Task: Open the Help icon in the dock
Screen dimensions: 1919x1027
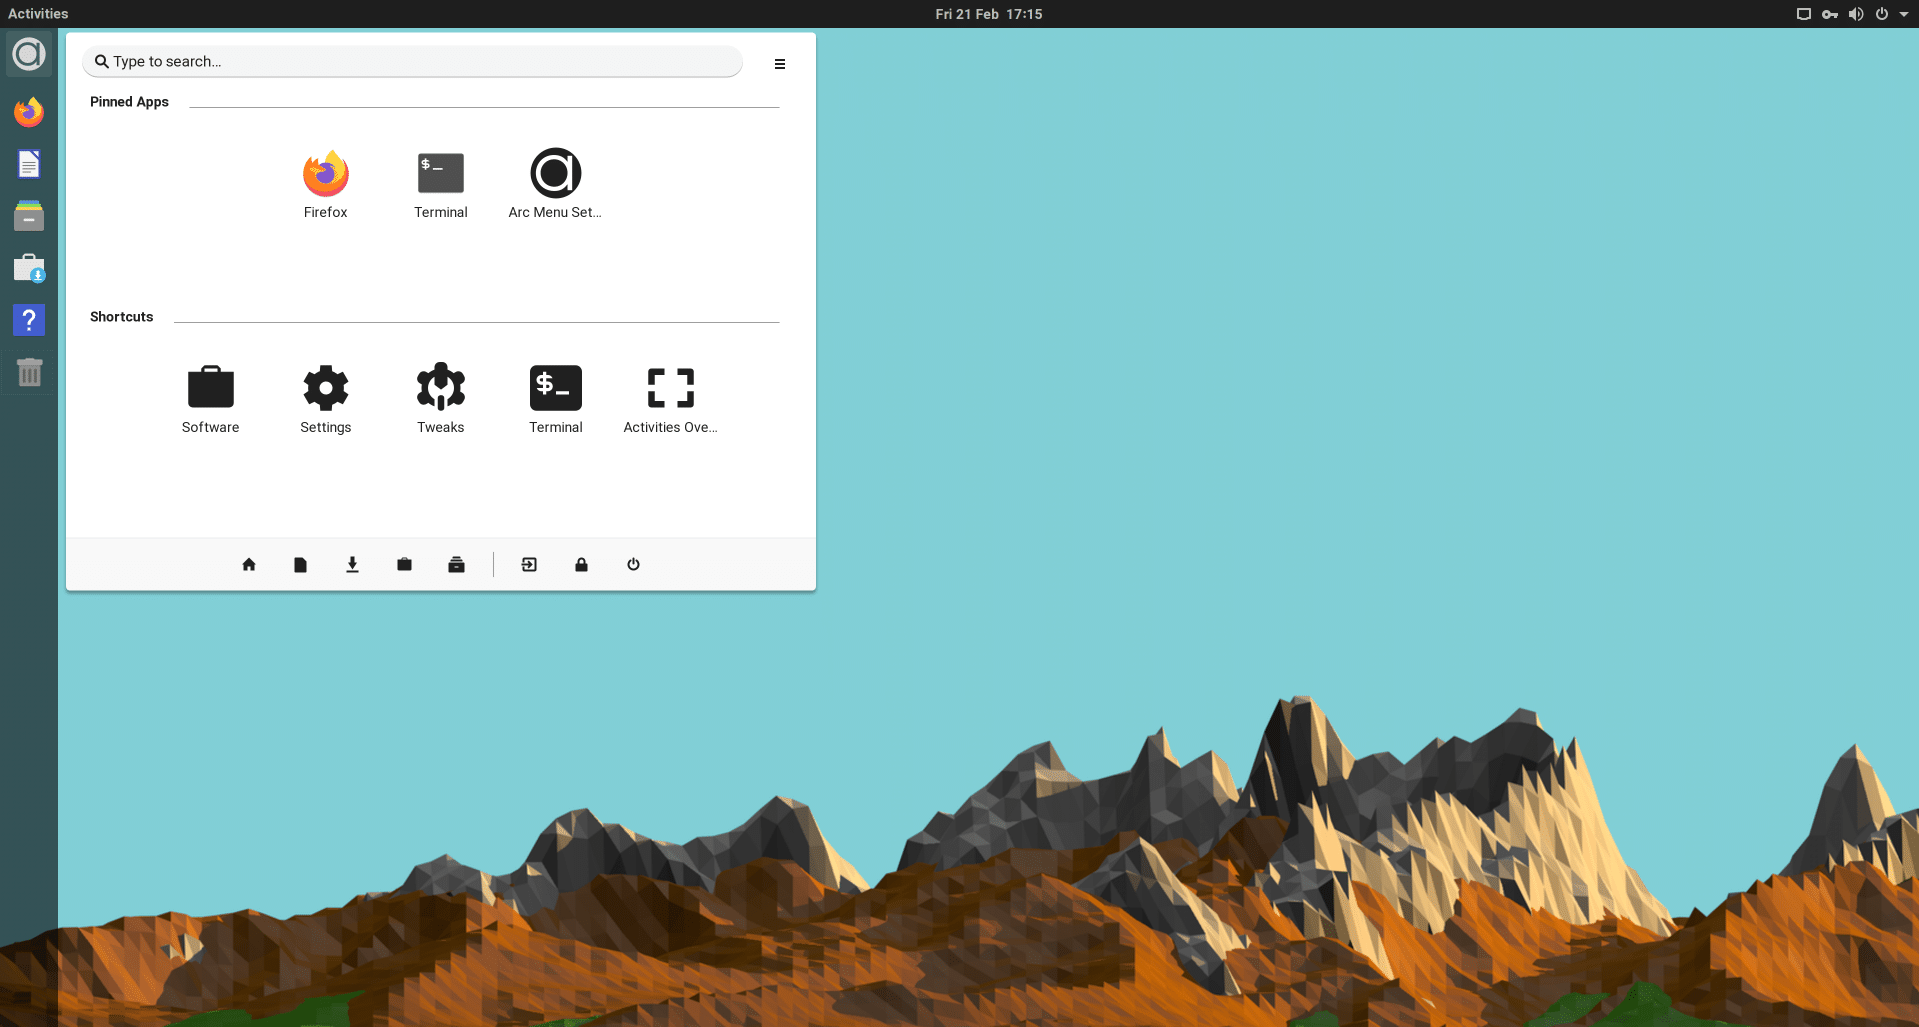Action: [x=29, y=320]
